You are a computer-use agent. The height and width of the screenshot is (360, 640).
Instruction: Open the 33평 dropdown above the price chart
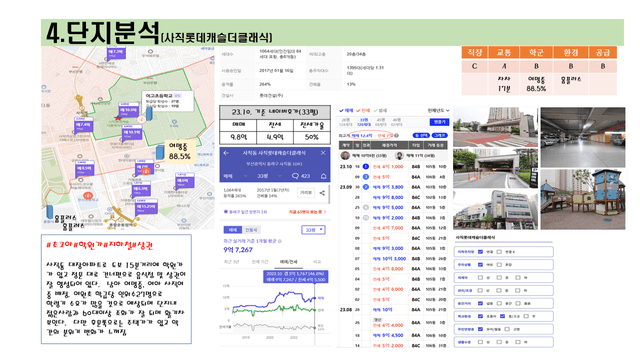(x=313, y=230)
